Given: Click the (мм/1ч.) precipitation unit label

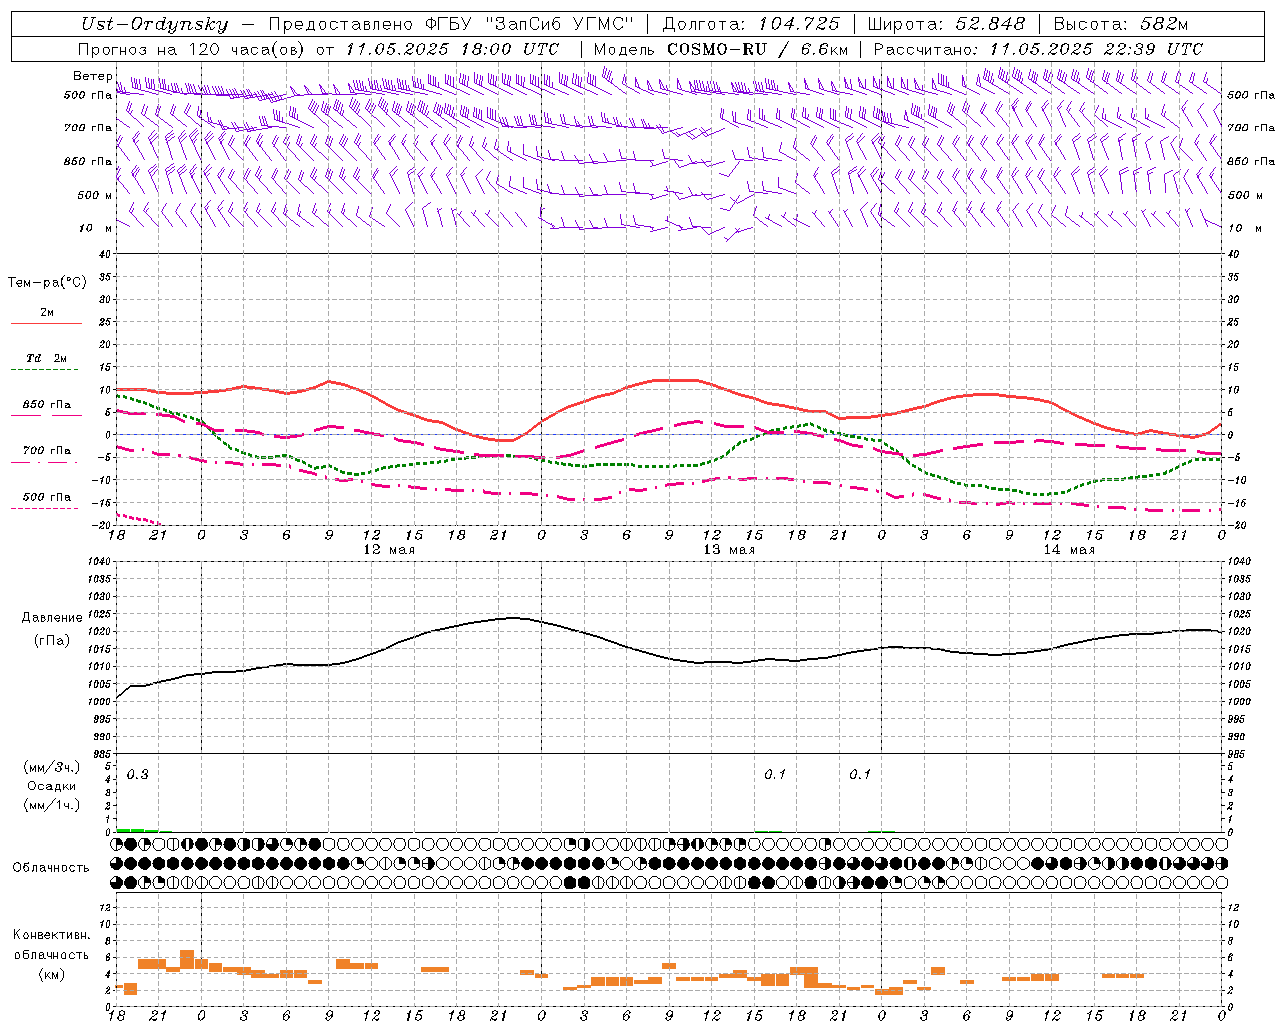Looking at the screenshot, I should pyautogui.click(x=52, y=804).
